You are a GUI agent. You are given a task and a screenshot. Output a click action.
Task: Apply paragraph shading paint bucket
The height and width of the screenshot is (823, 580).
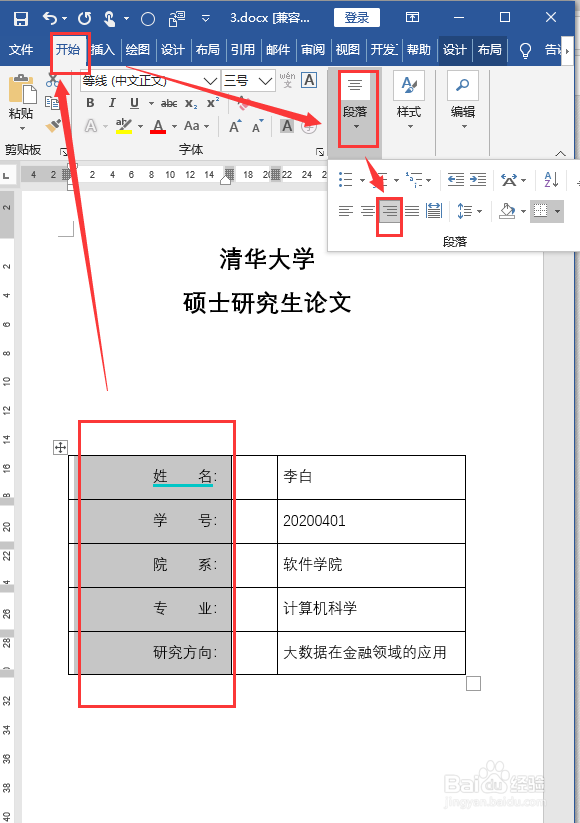[x=507, y=211]
